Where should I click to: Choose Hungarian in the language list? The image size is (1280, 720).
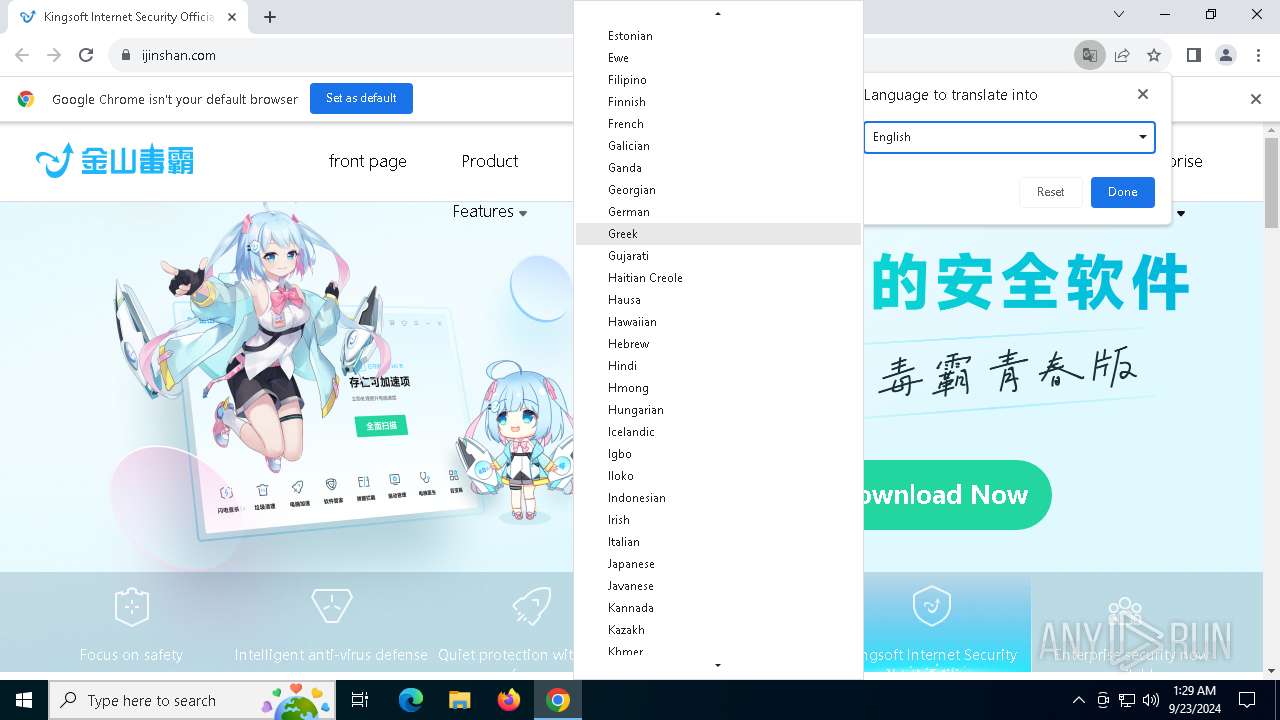718,410
